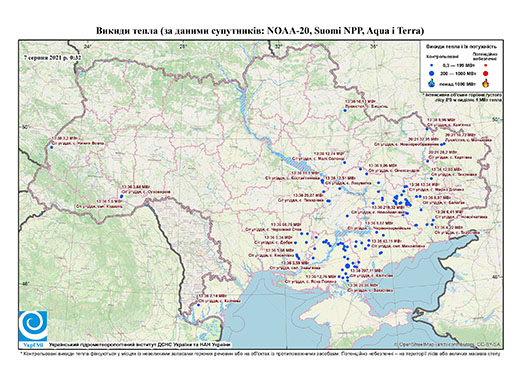This screenshot has height=368, width=520.
Task: Click the 200 — 1000 МВт legend label
Action: pyautogui.click(x=457, y=73)
